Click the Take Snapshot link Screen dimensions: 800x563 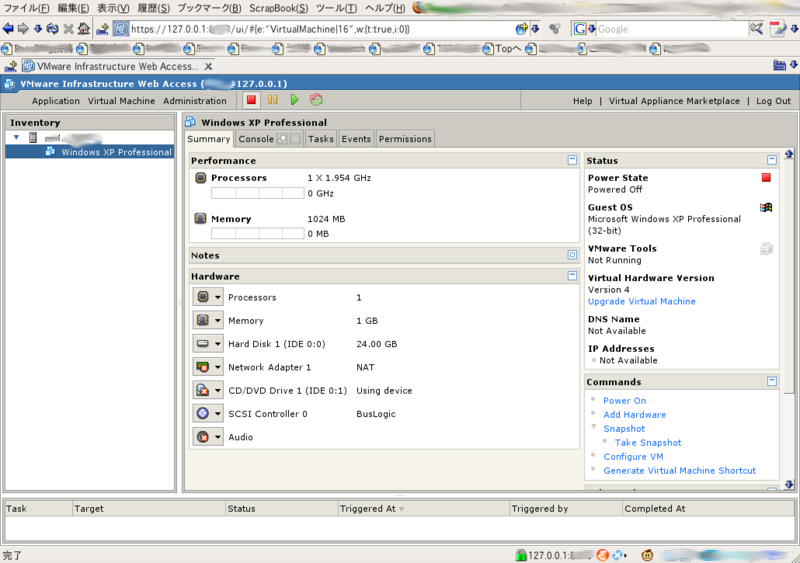[648, 443]
